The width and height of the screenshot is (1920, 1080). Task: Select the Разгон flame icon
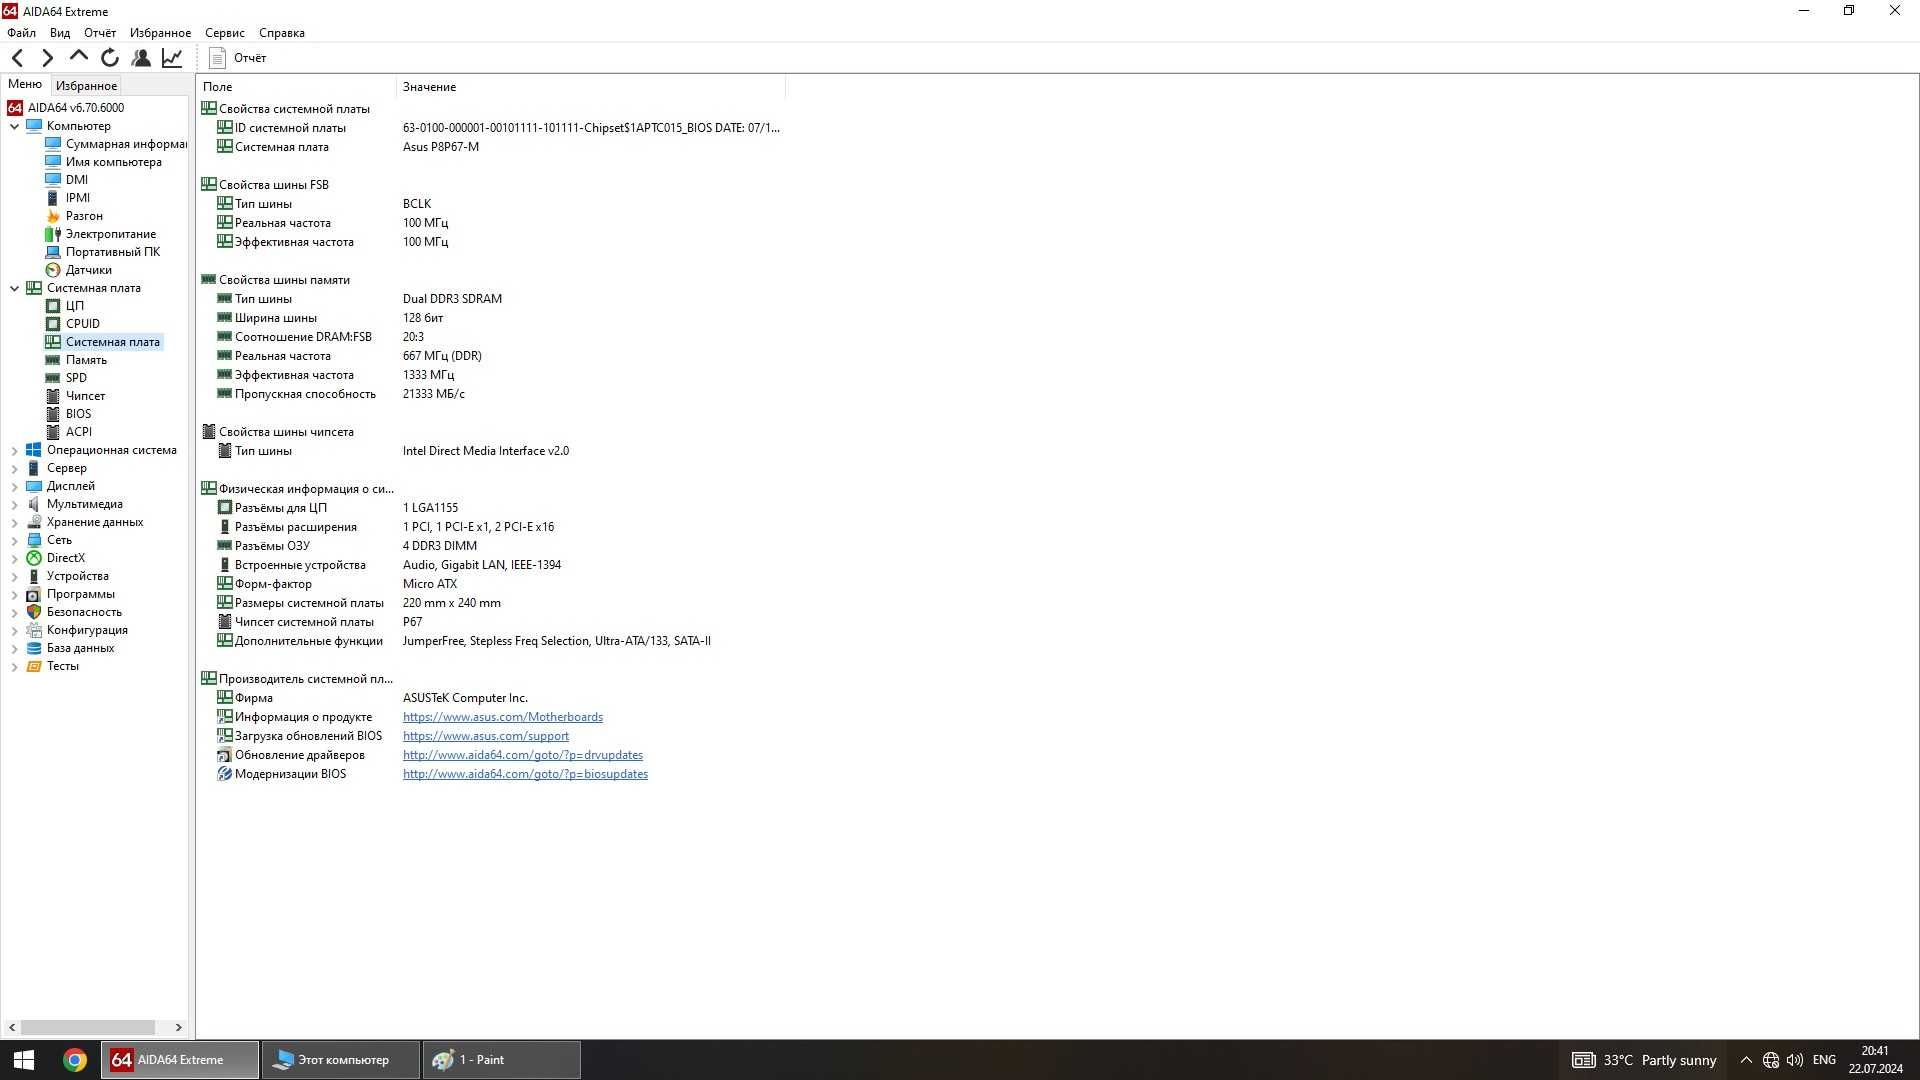point(53,216)
